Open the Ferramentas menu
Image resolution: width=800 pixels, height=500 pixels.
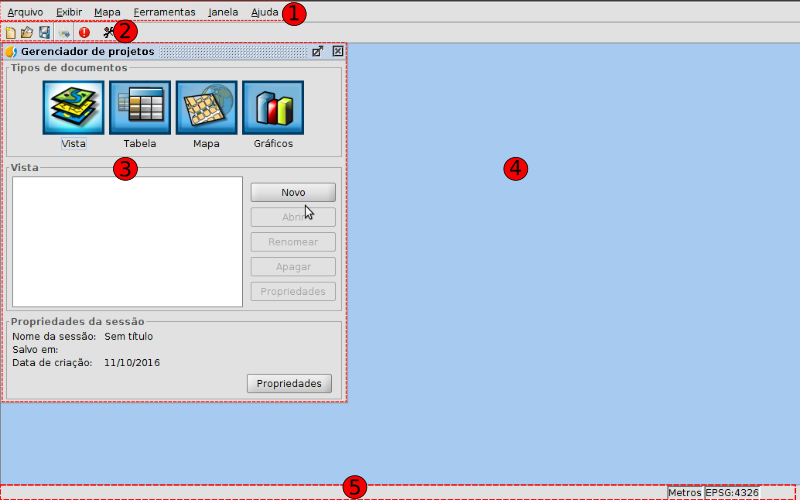point(164,12)
